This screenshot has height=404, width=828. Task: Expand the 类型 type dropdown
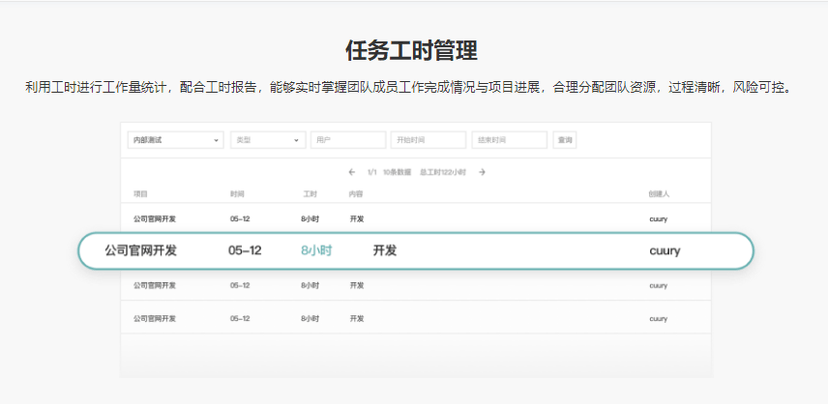coord(268,140)
